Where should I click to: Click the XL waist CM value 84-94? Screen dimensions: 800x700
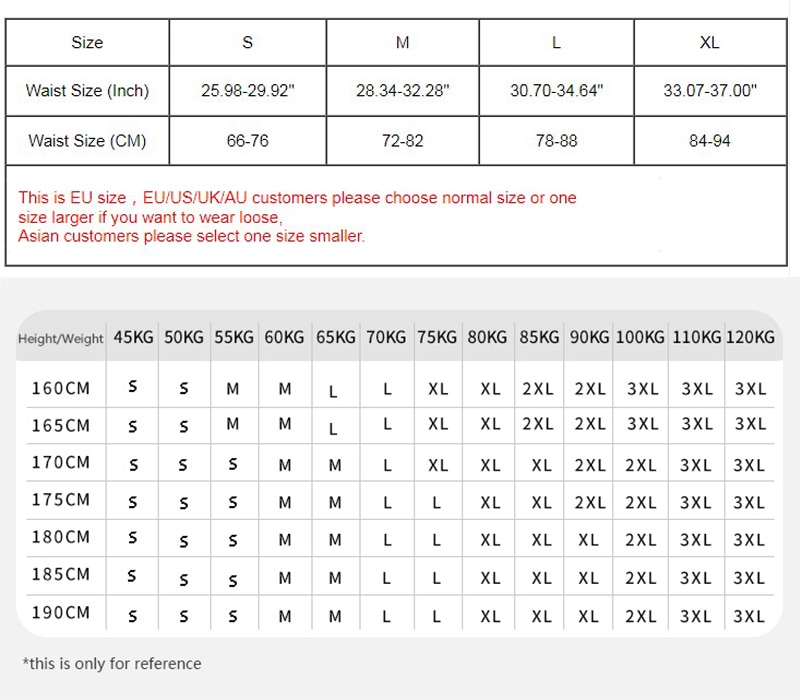point(710,141)
